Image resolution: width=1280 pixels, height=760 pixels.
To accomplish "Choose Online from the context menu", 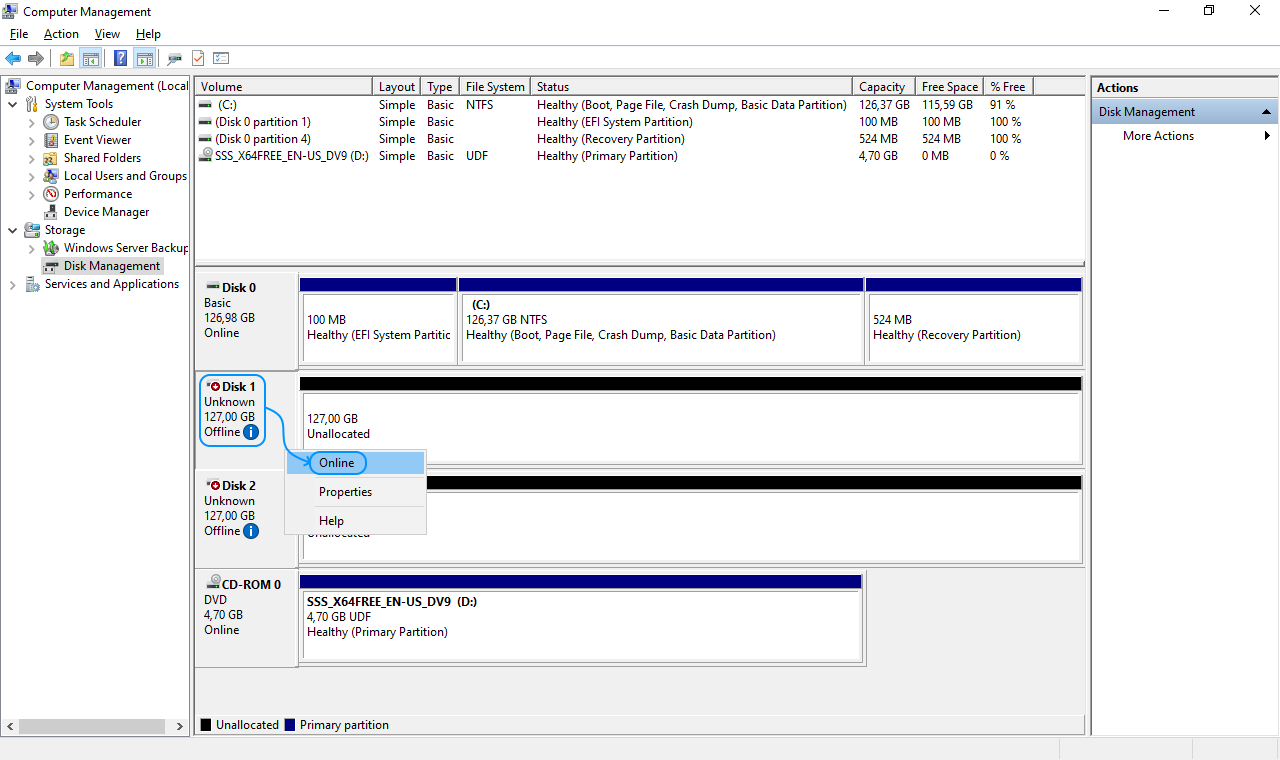I will (355, 463).
